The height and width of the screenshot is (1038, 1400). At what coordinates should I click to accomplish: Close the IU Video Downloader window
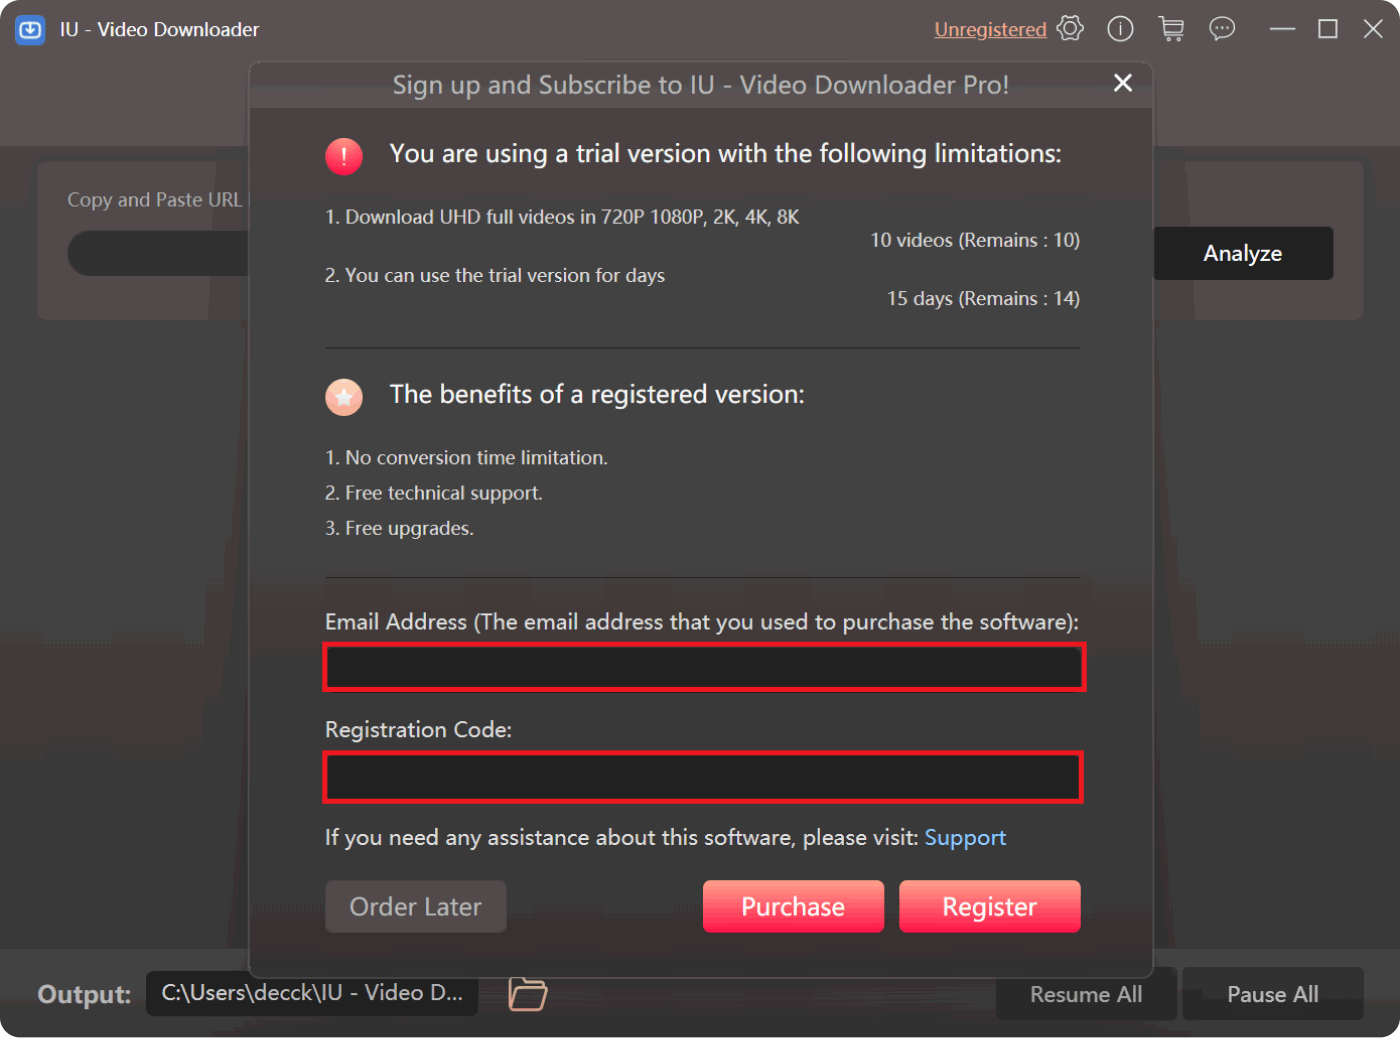(x=1373, y=29)
